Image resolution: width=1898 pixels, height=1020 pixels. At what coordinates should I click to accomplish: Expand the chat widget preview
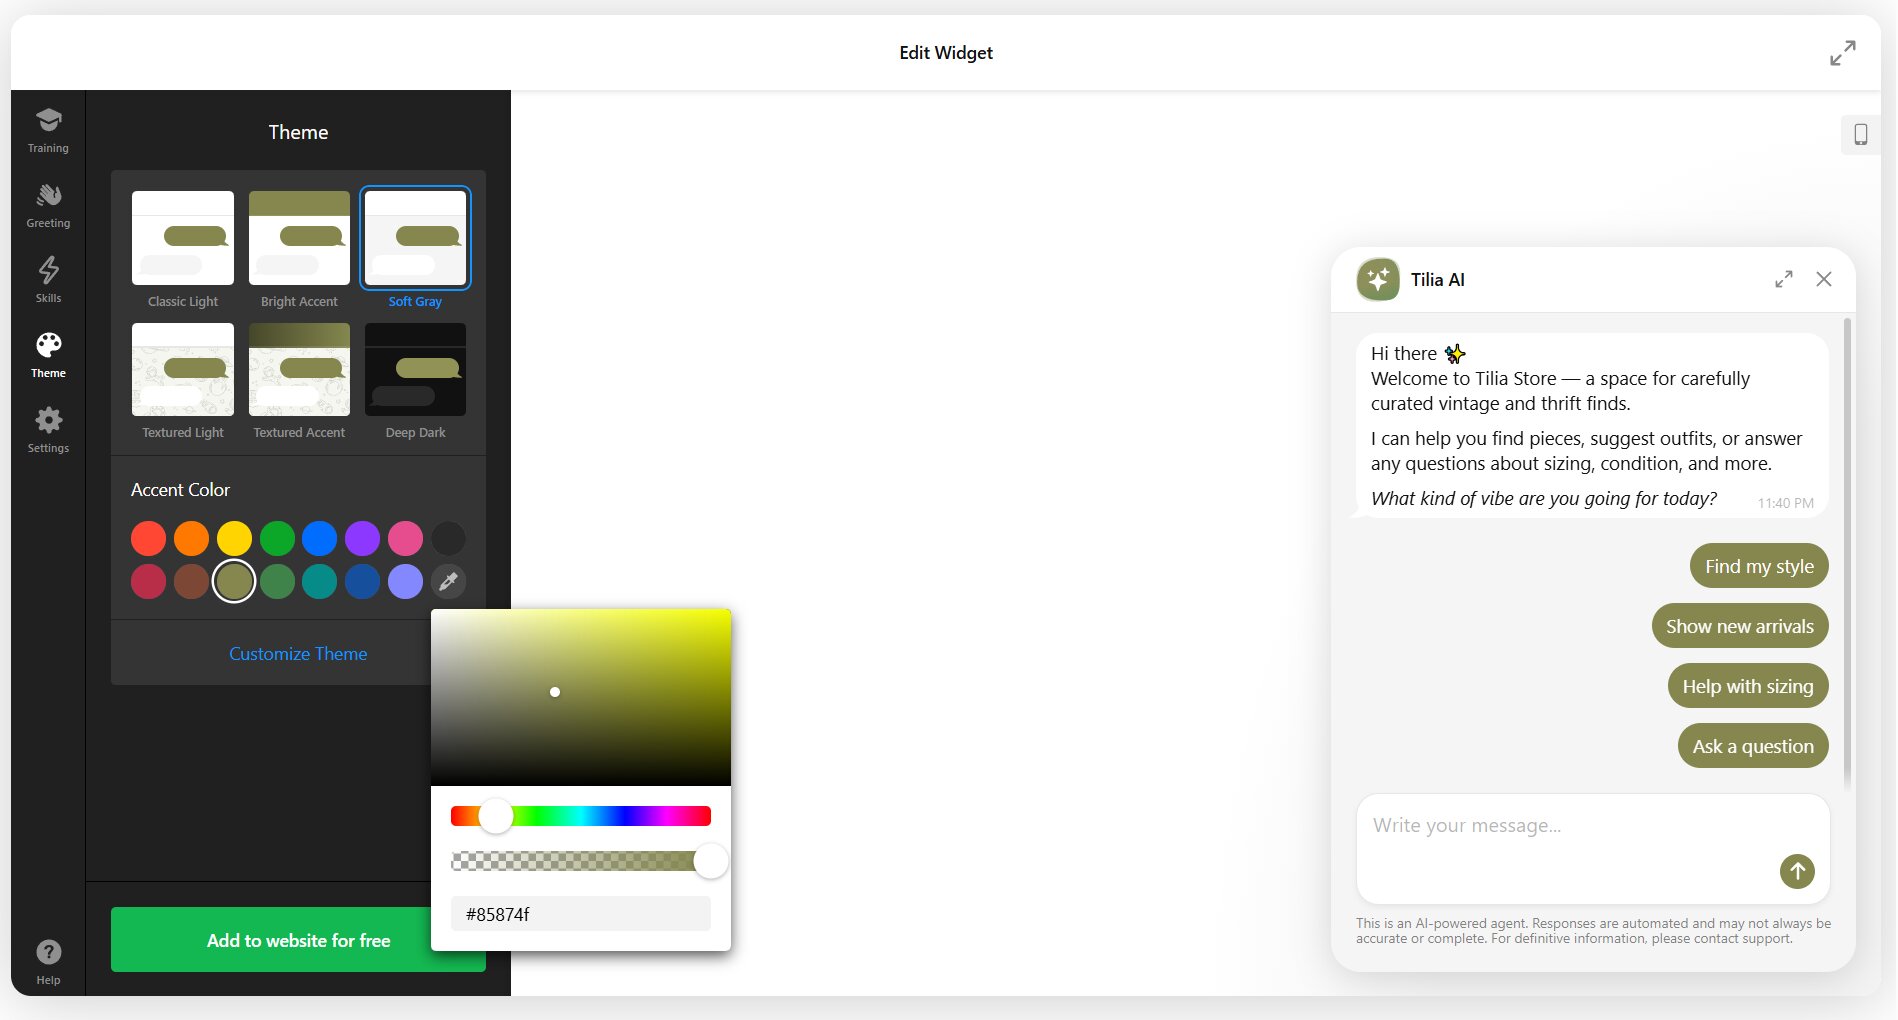[x=1784, y=280]
